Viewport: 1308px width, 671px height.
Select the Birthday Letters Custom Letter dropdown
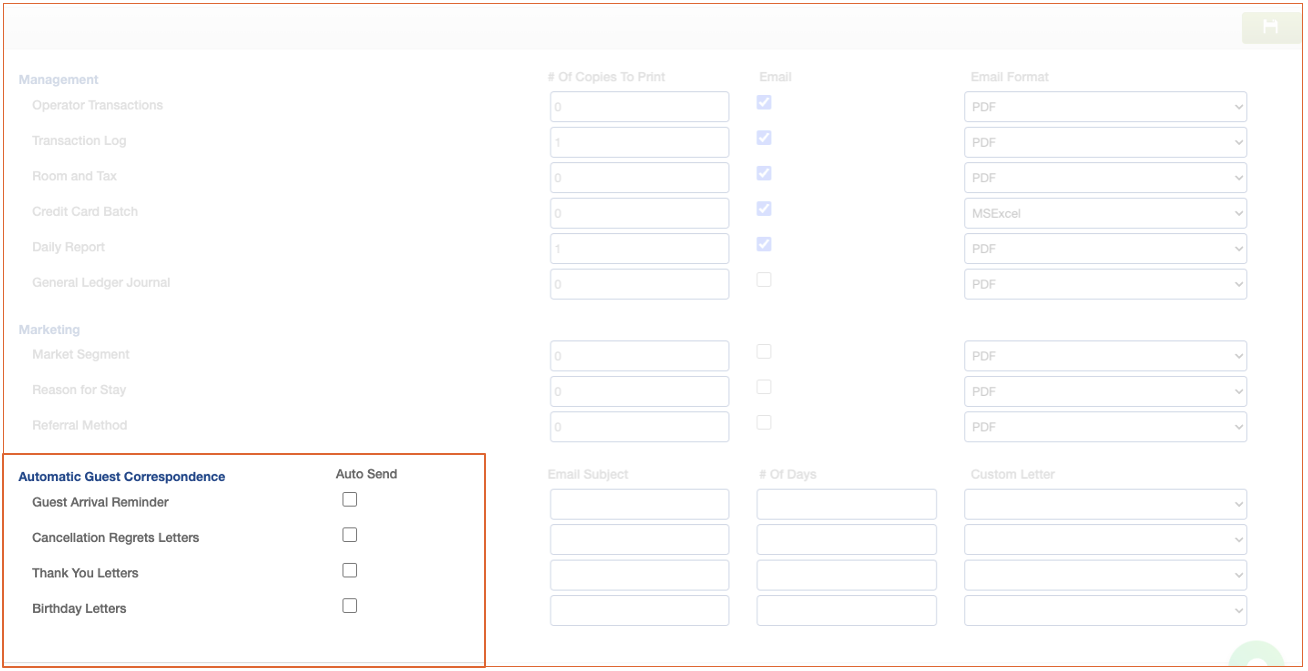1105,610
